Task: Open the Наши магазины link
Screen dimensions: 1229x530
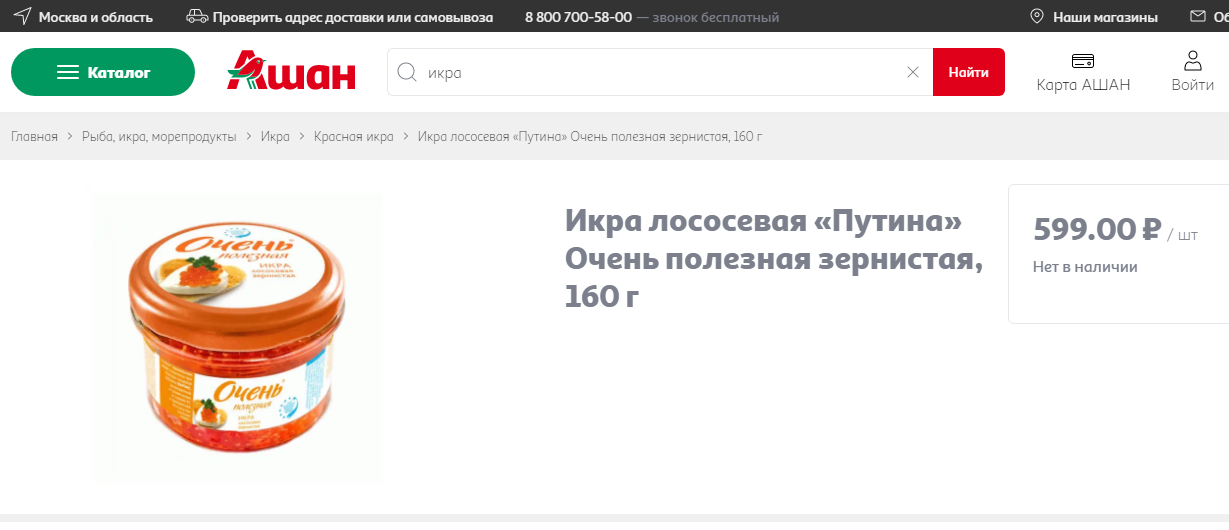Action: (1105, 17)
